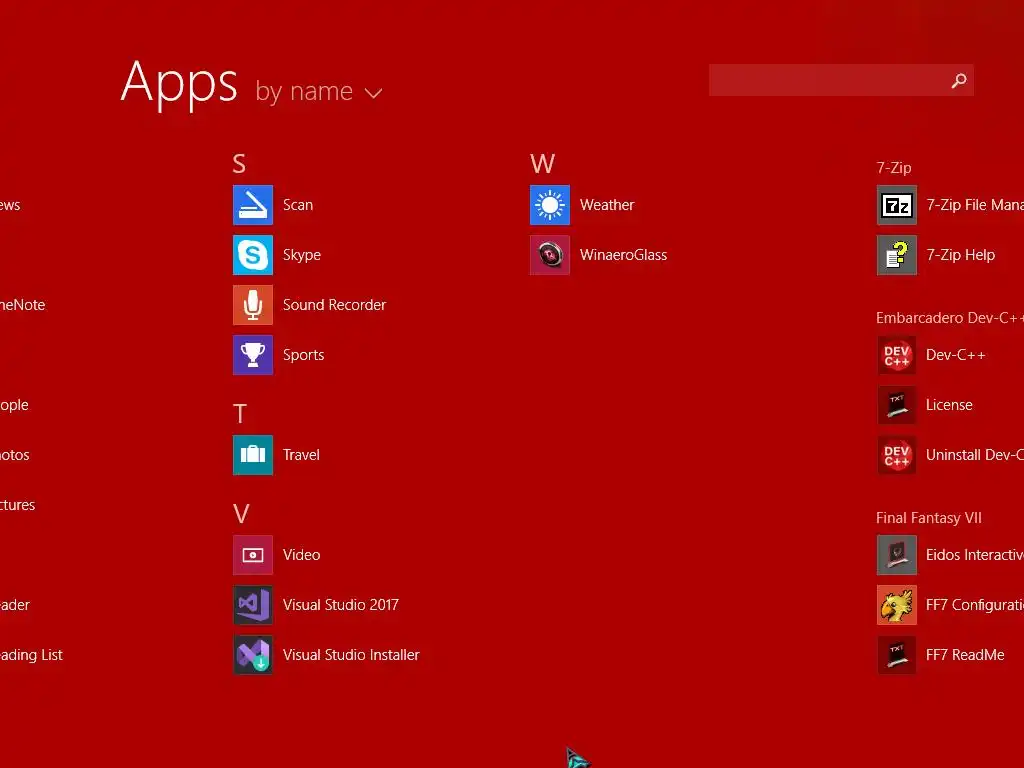The width and height of the screenshot is (1024, 768).
Task: Click the 'Visual Studio 2017' label
Action: (341, 605)
